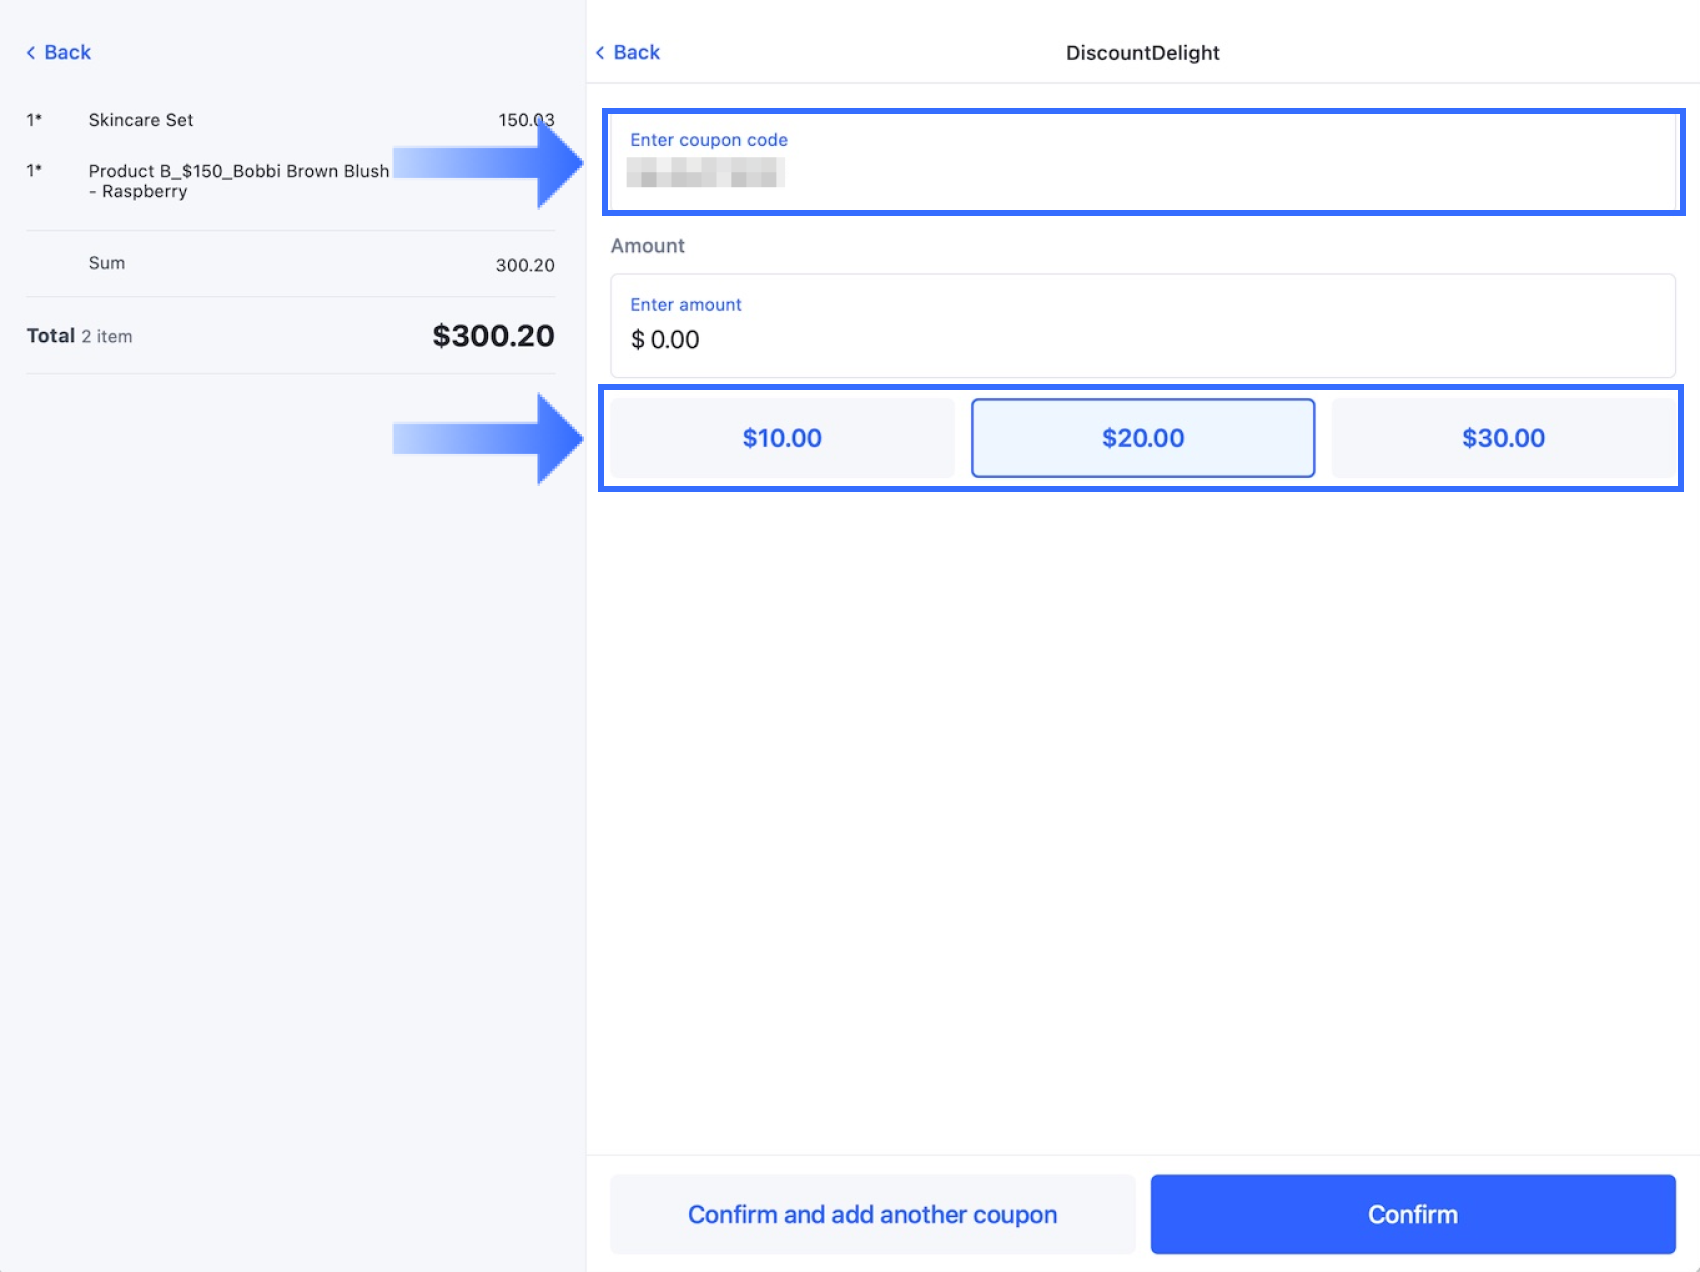Click the back chevron on the order panel
Image resolution: width=1700 pixels, height=1272 pixels.
[x=32, y=51]
